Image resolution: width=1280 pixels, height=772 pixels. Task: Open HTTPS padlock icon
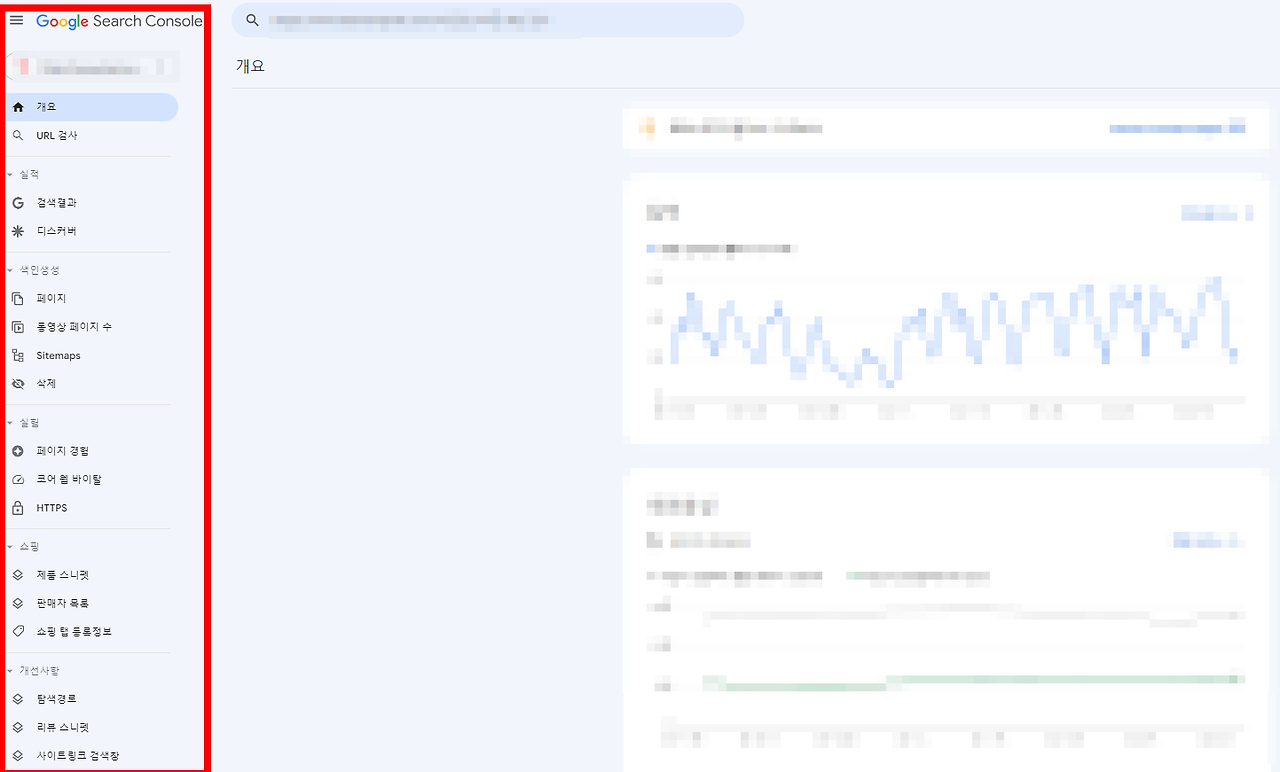pos(18,508)
